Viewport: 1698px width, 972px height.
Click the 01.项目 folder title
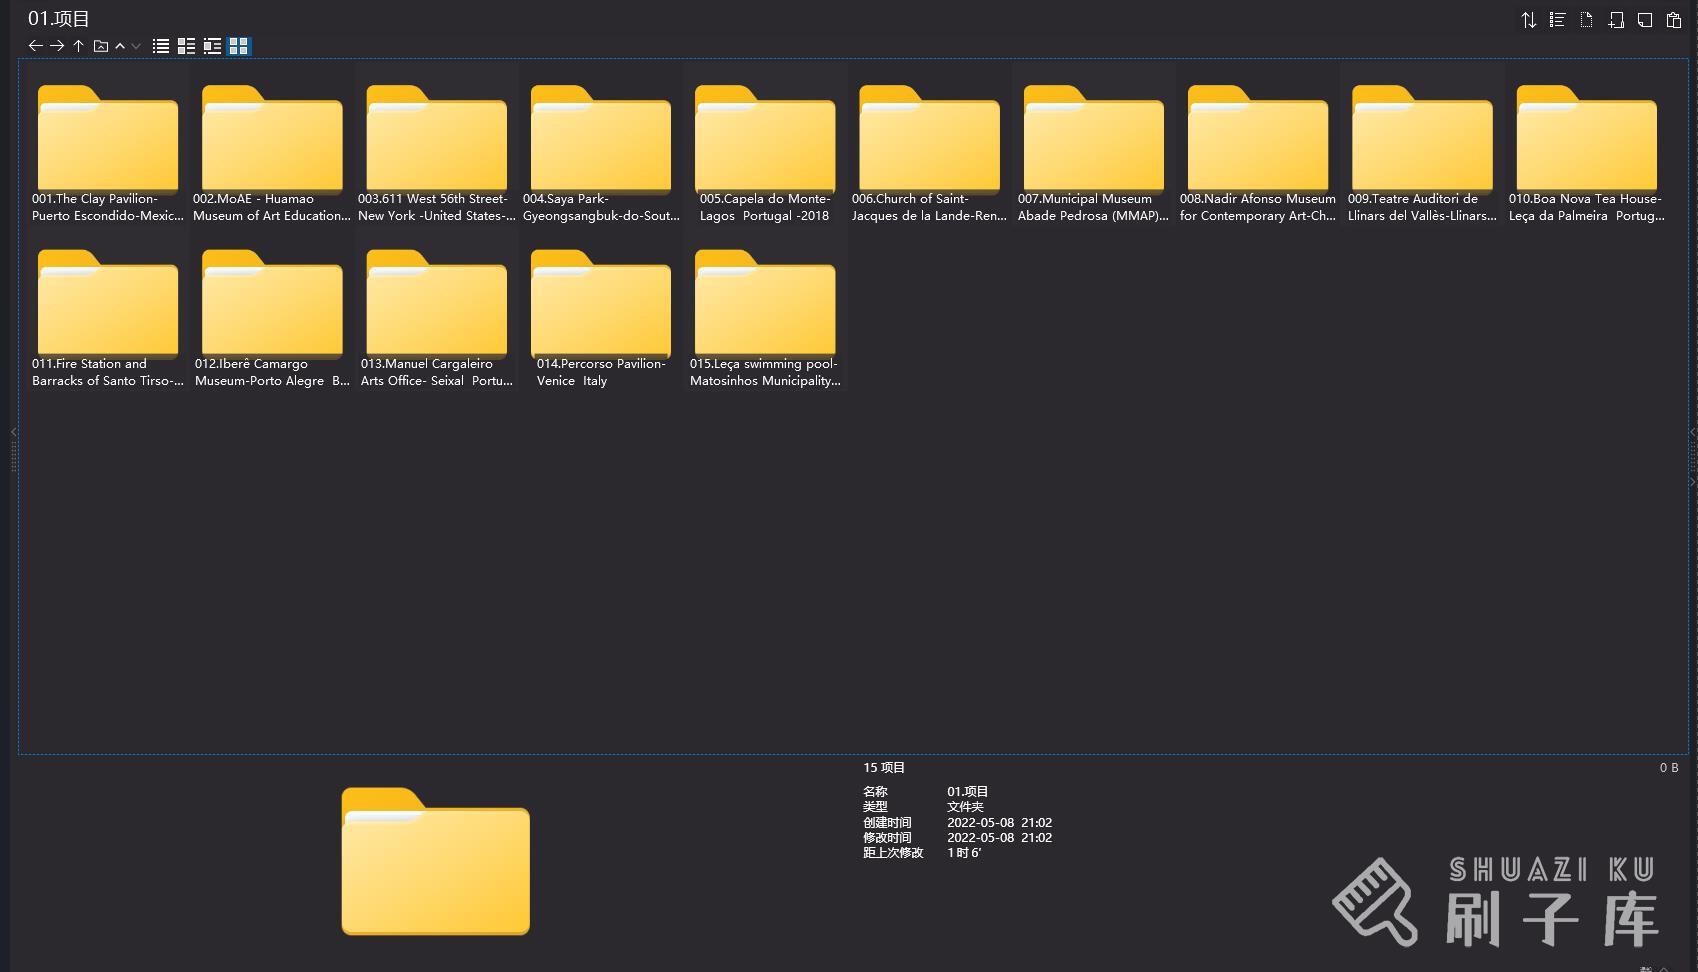[59, 19]
